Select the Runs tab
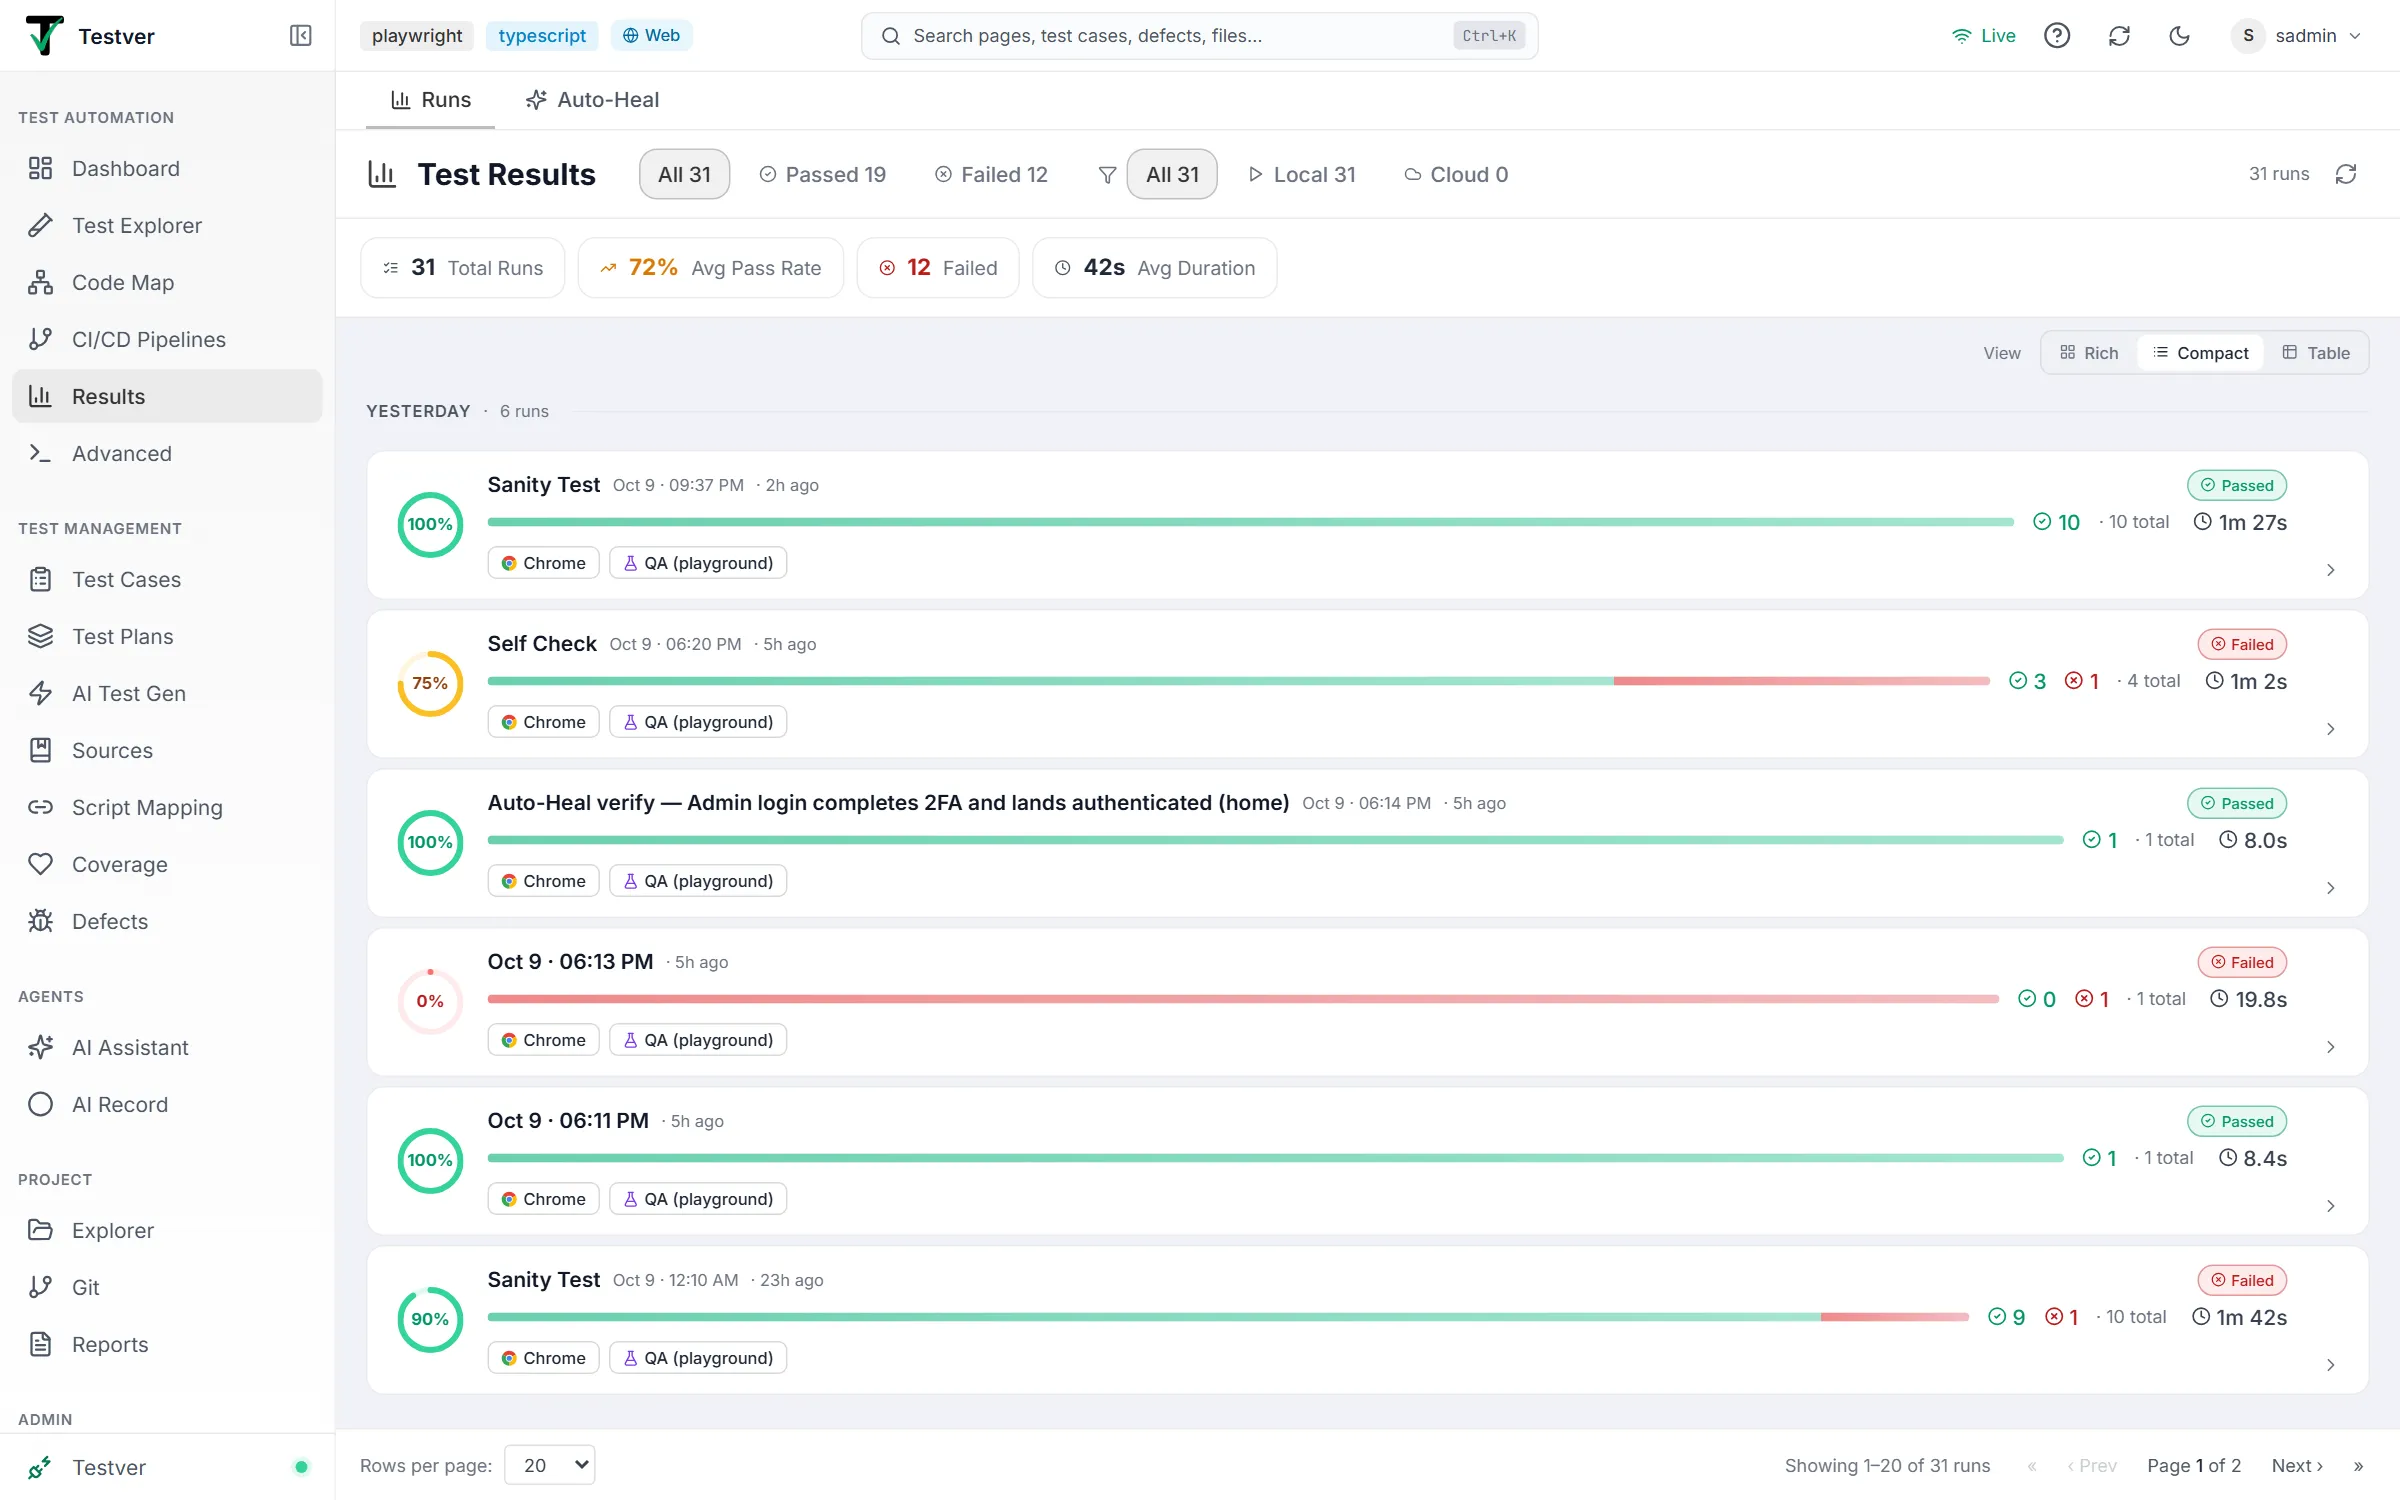Viewport: 2400px width, 1500px height. (x=430, y=100)
